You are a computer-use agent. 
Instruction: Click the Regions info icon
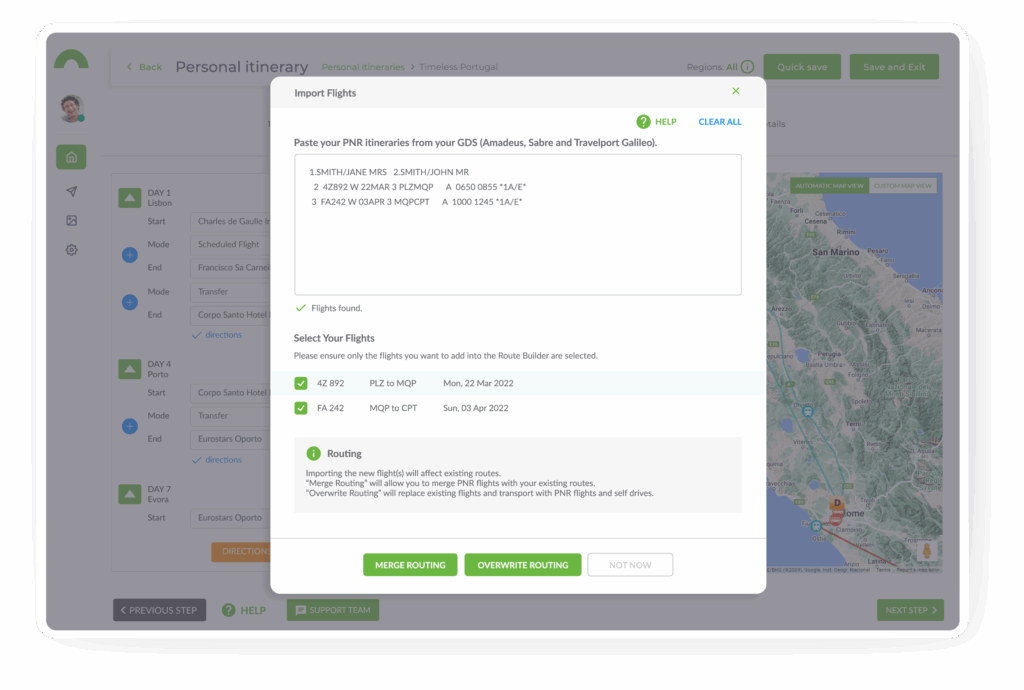pyautogui.click(x=747, y=67)
